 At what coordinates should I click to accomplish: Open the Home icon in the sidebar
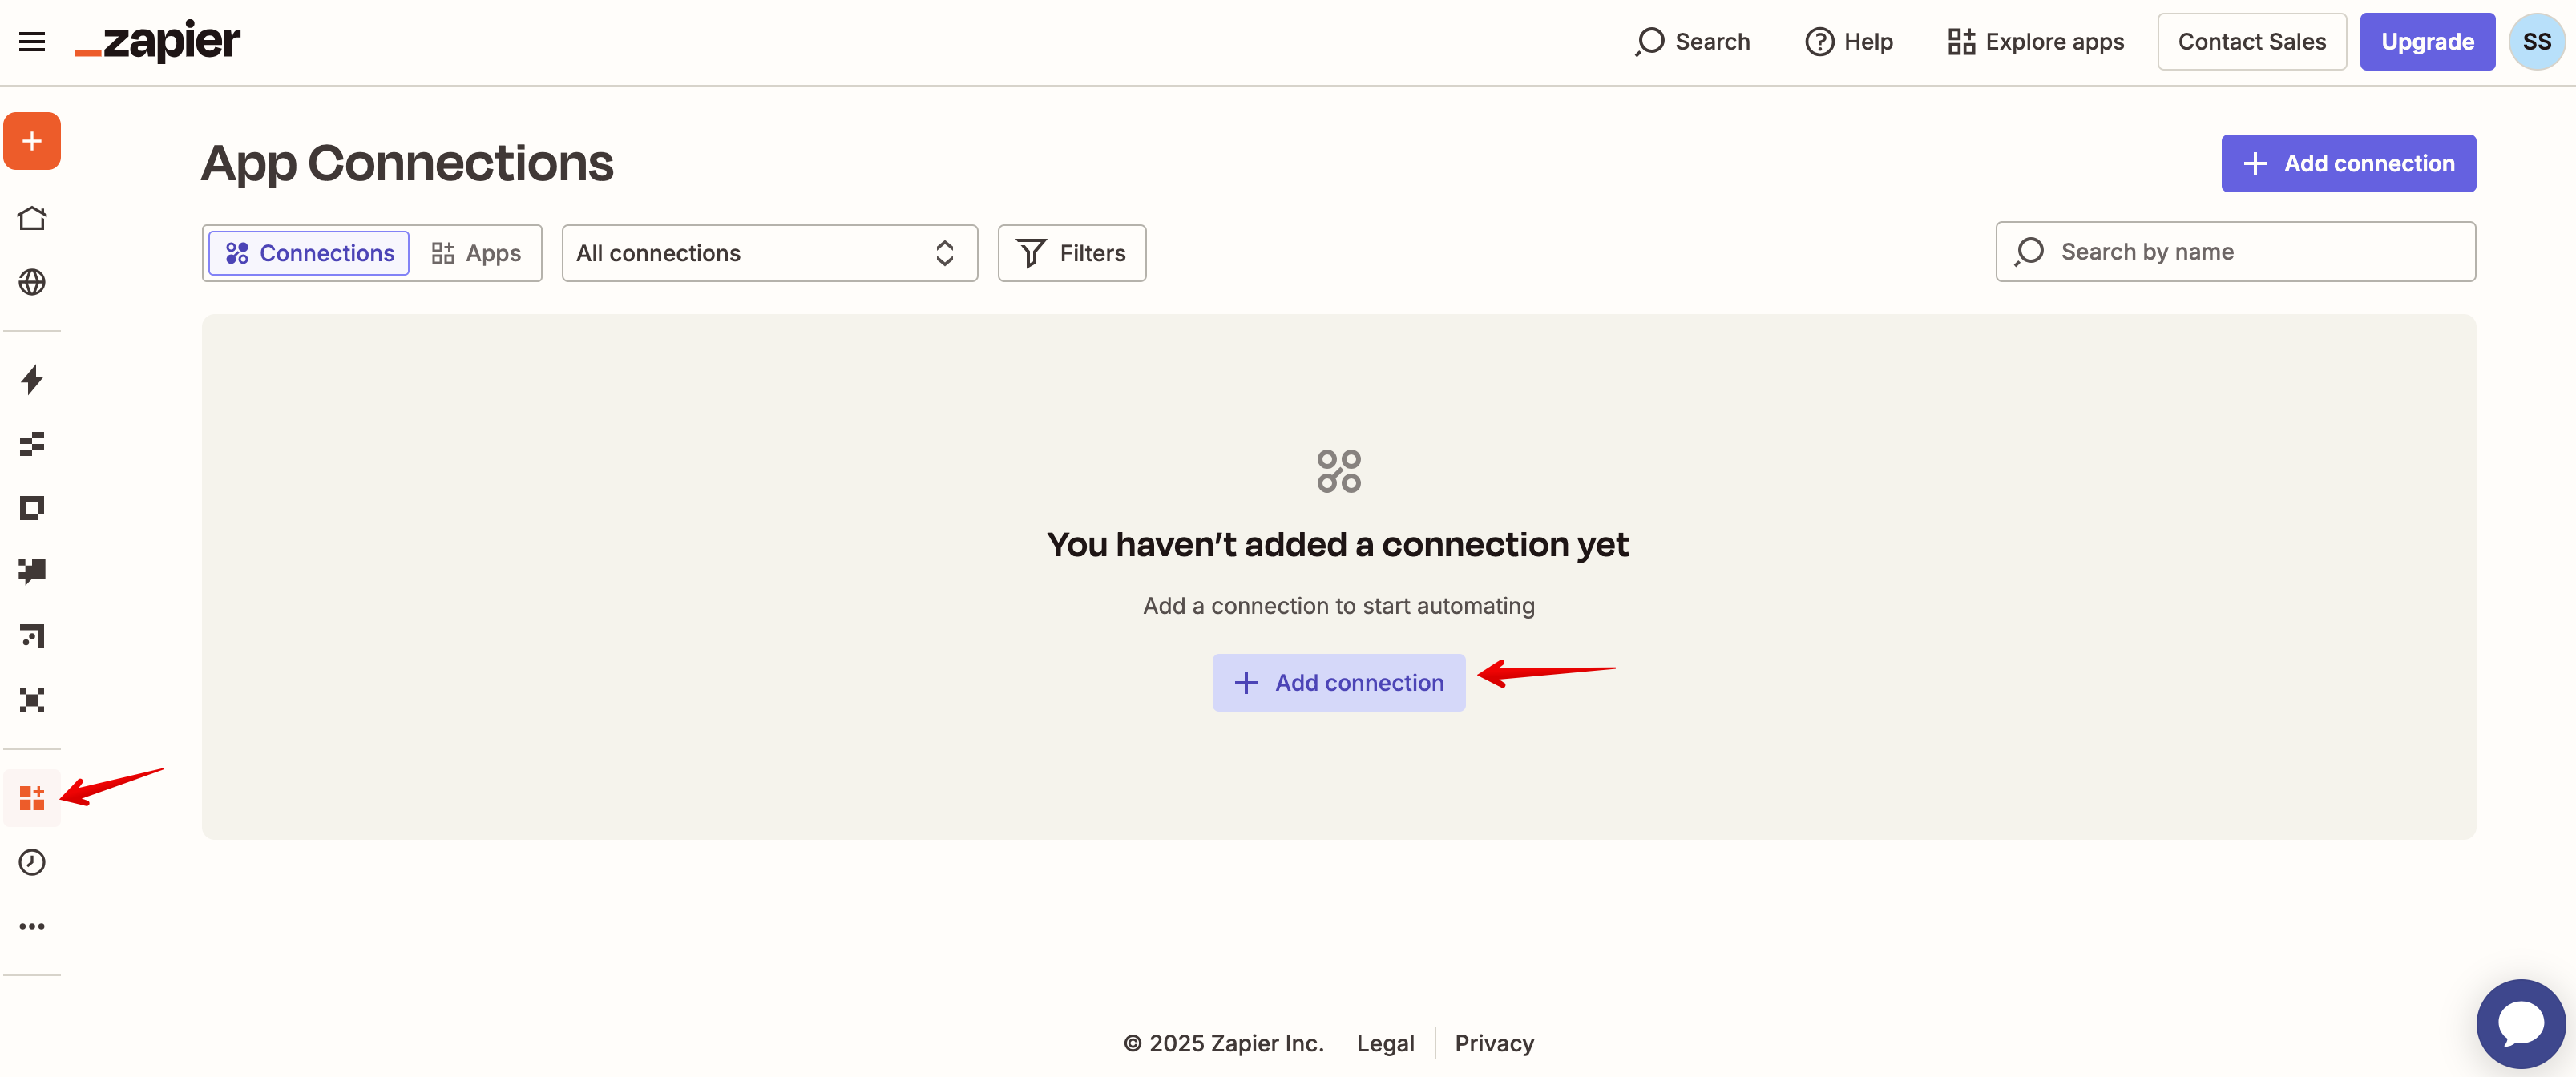[32, 218]
